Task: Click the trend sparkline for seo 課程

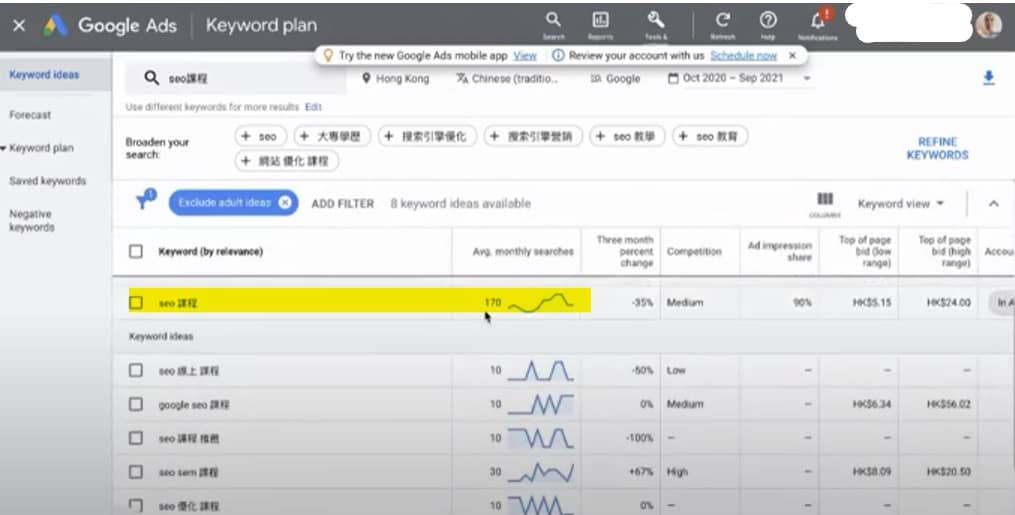Action: 541,302
